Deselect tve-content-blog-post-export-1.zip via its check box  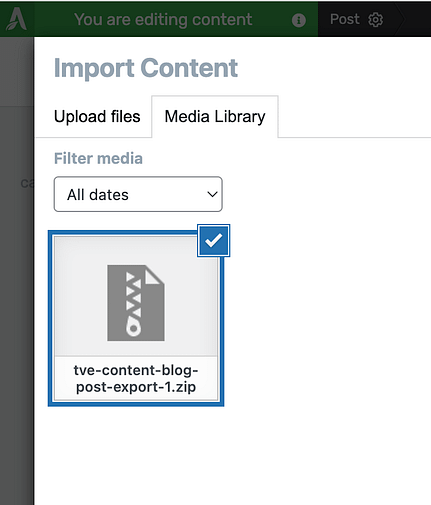tap(213, 241)
